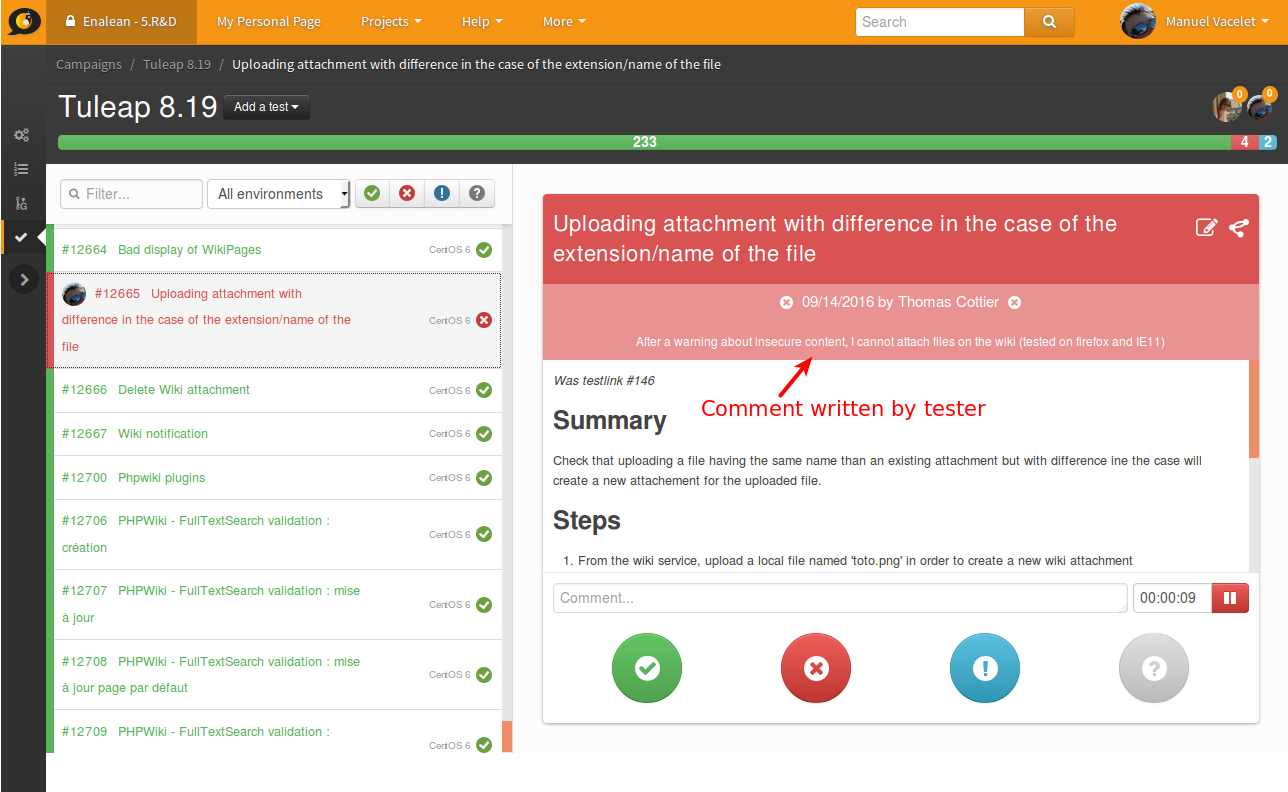Click the red 4 failed progress segment
The width and height of the screenshot is (1288, 792).
(x=1245, y=142)
